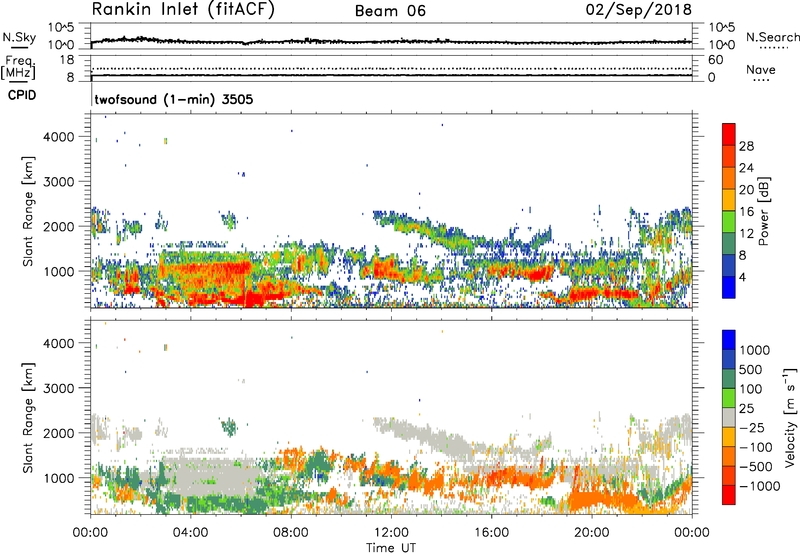Select the "60" Nave axis tick label
This screenshot has width=800, height=554.
pos(715,60)
